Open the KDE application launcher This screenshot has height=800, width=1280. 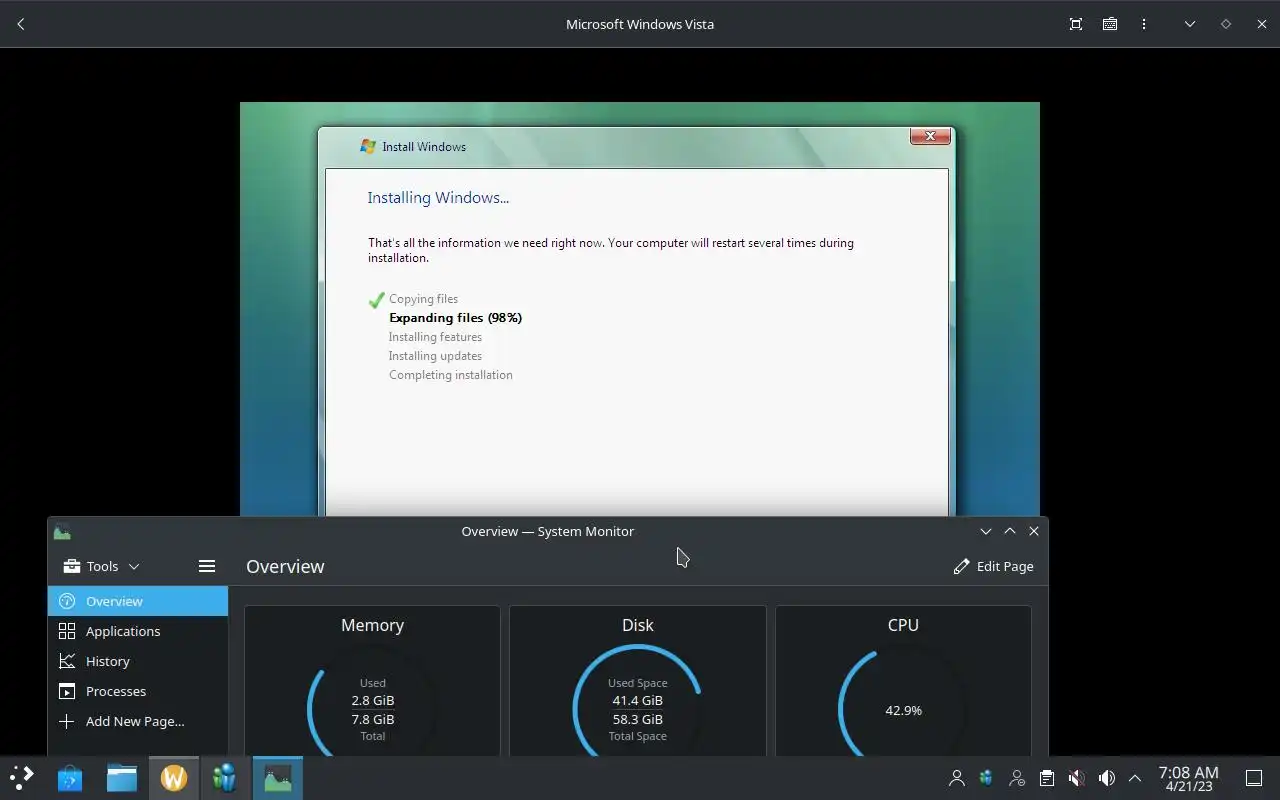tap(22, 777)
